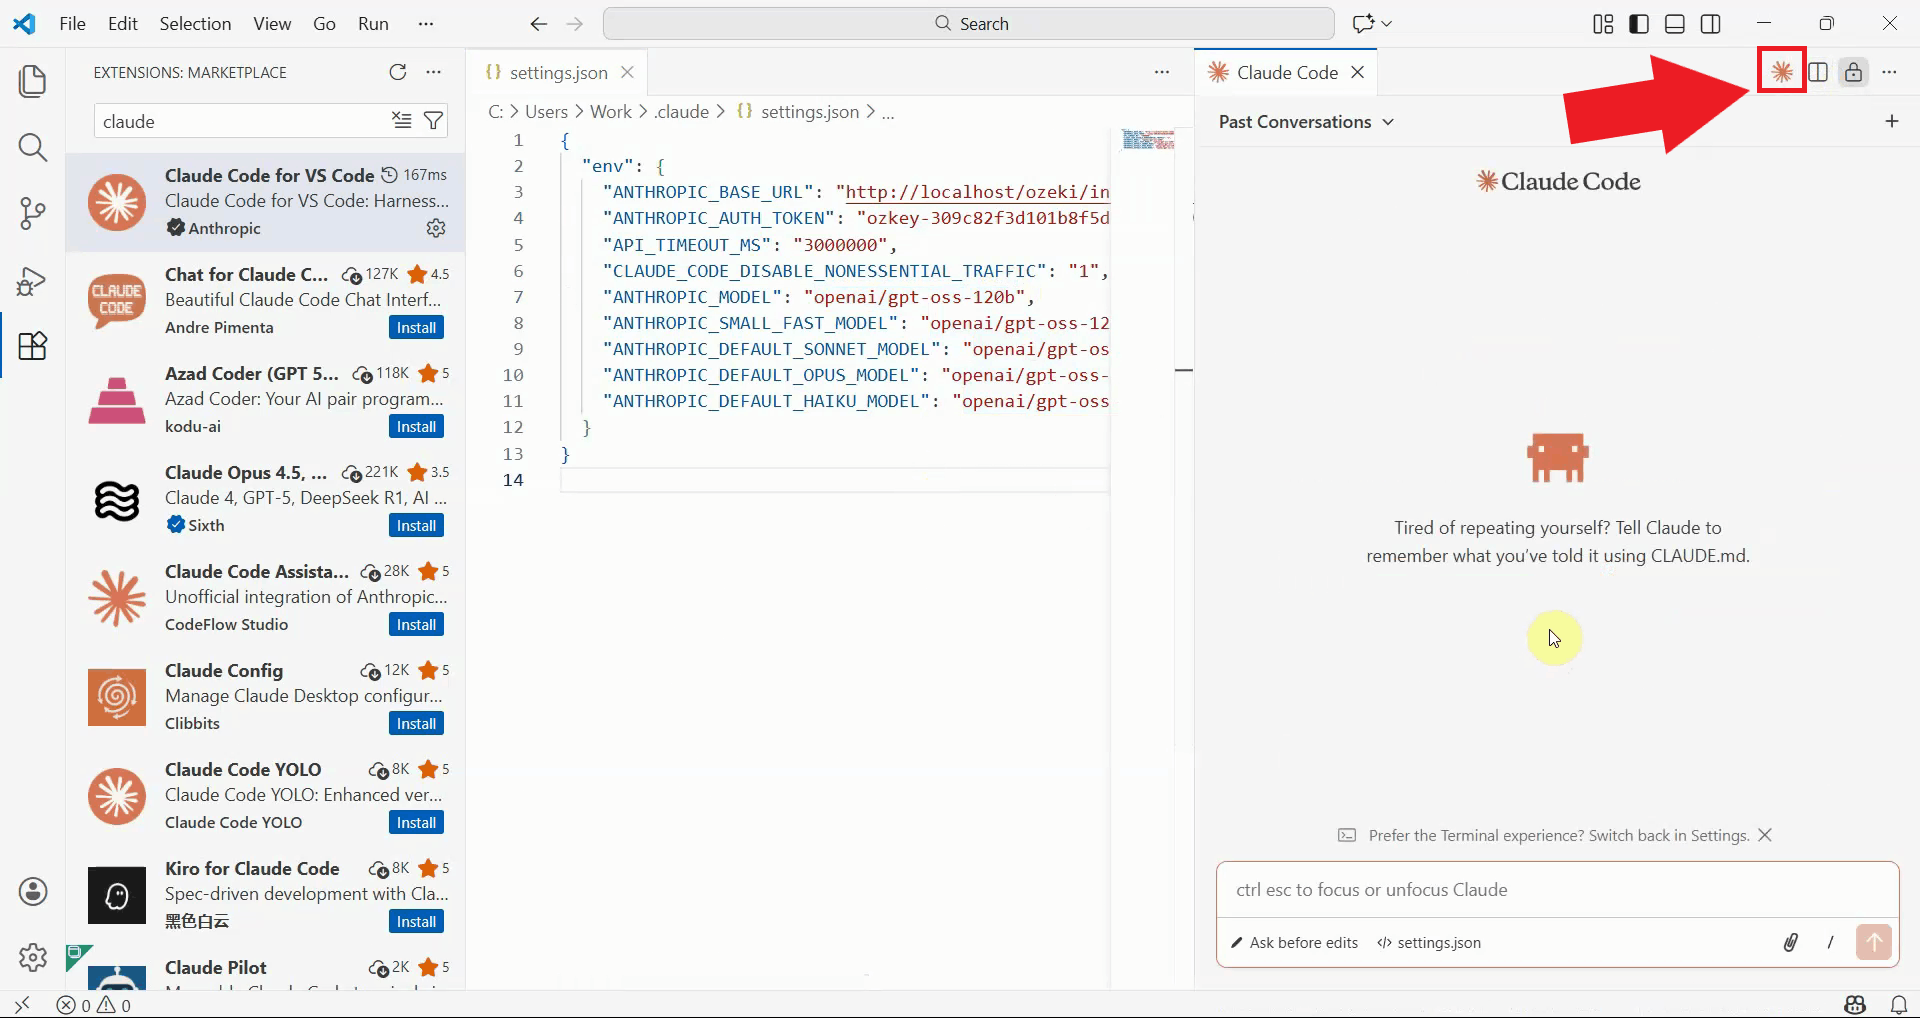1920x1018 pixels.
Task: Toggle the primary side bar layout button
Action: coord(1639,24)
